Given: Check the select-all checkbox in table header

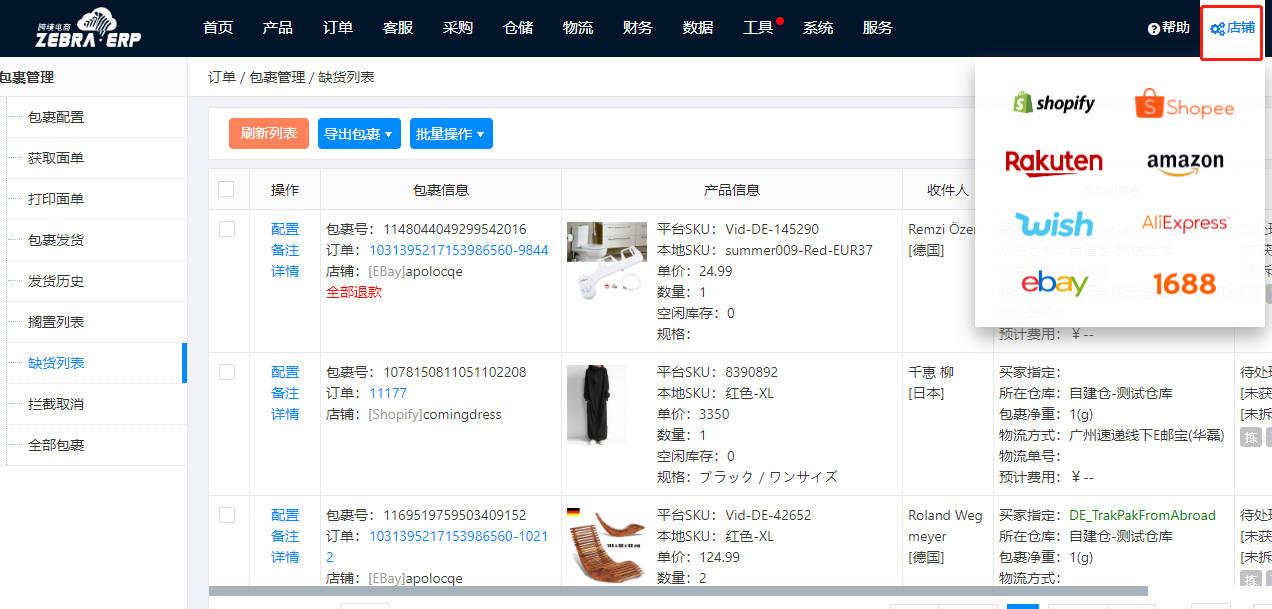Looking at the screenshot, I should [227, 188].
